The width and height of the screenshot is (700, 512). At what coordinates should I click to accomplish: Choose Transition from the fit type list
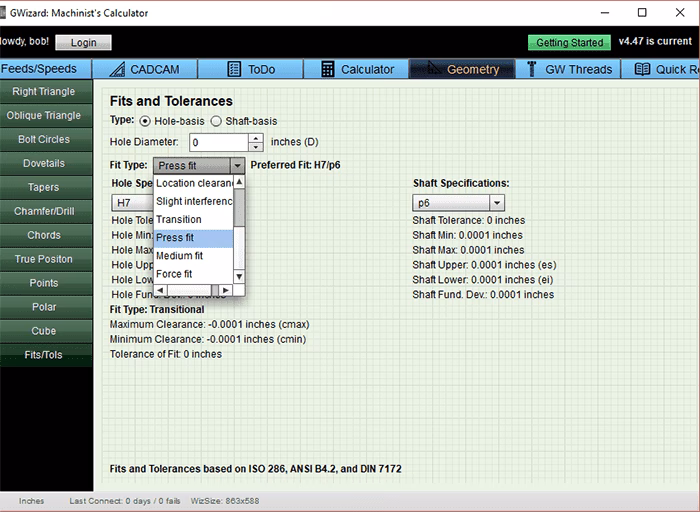pos(179,219)
